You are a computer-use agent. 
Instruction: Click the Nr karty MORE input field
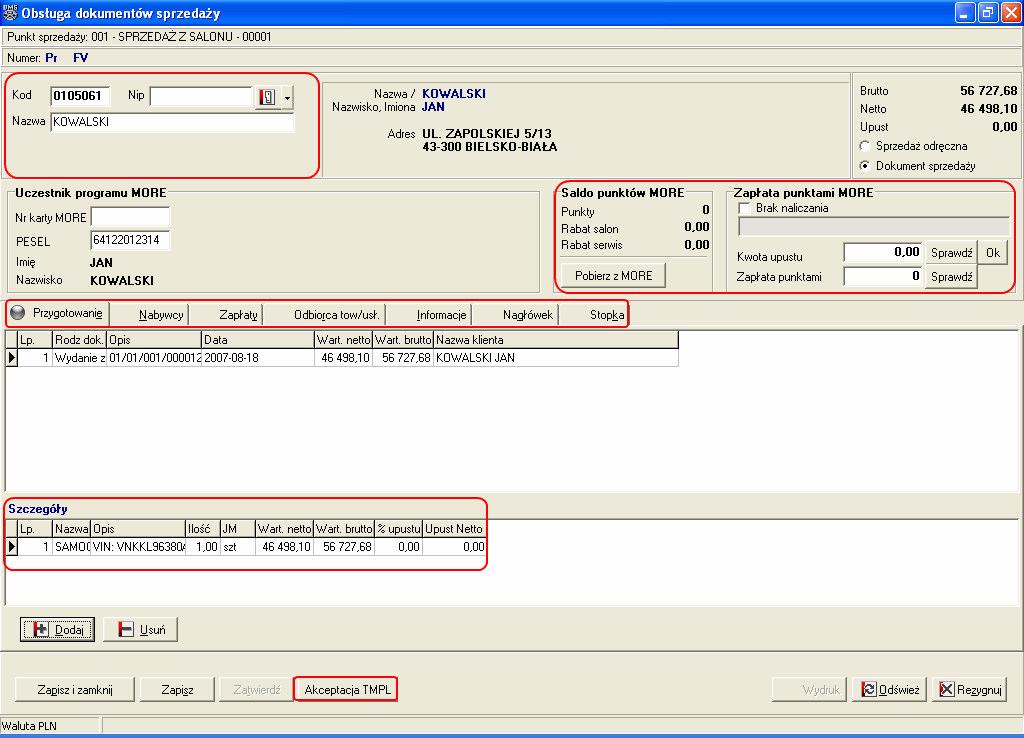point(130,217)
